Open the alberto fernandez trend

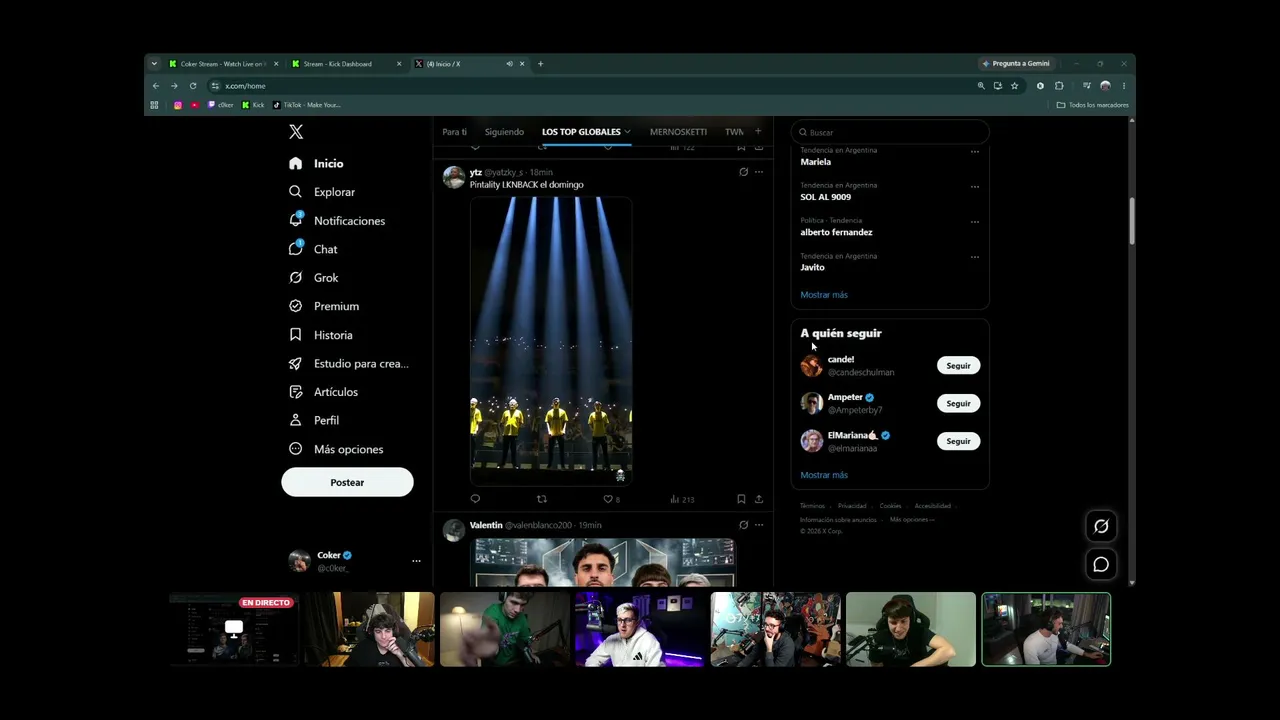click(836, 232)
